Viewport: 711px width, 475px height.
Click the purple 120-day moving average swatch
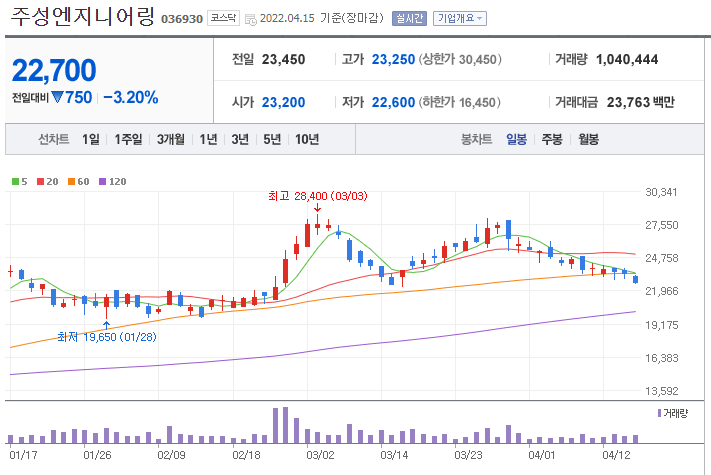coord(102,182)
